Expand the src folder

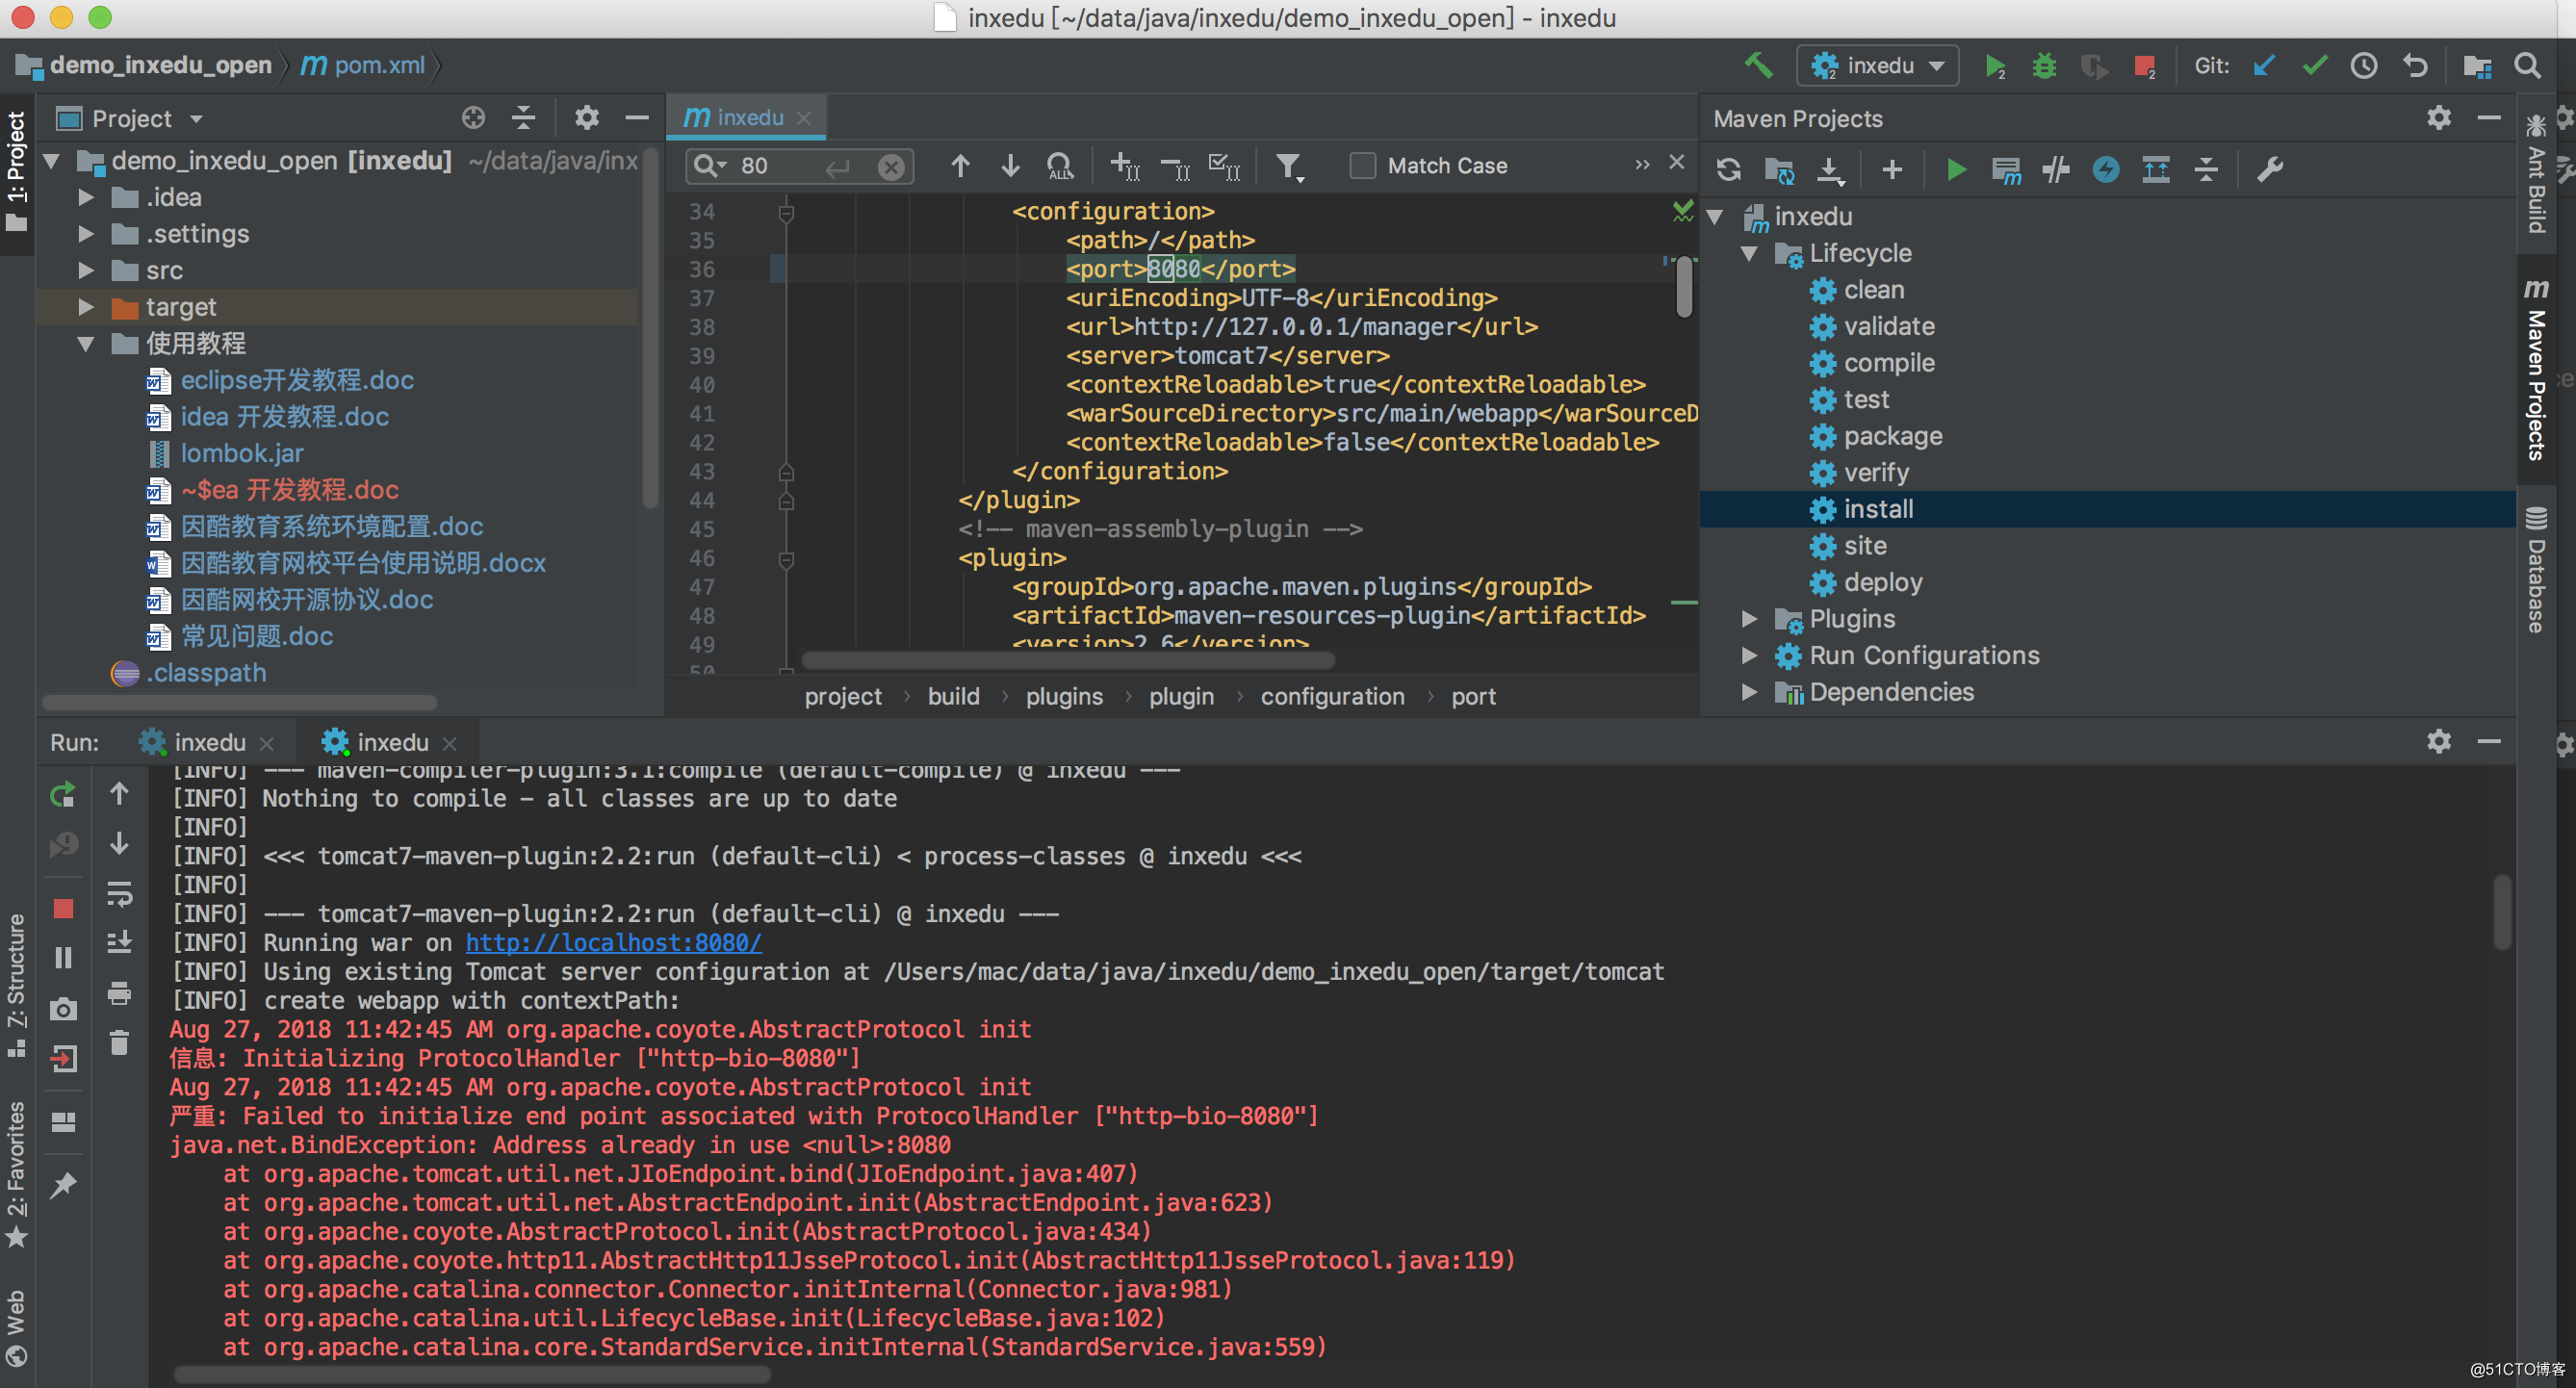[x=86, y=271]
